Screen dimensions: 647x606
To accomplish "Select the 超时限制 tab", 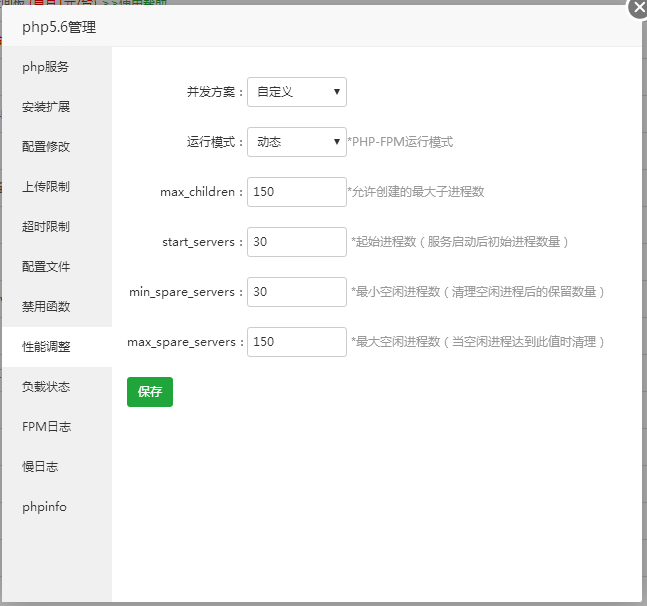I will (57, 227).
